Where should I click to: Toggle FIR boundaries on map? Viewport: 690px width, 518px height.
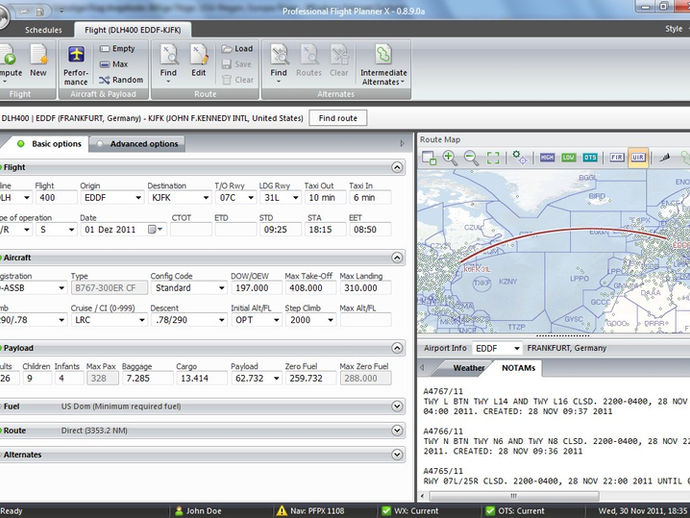(617, 158)
